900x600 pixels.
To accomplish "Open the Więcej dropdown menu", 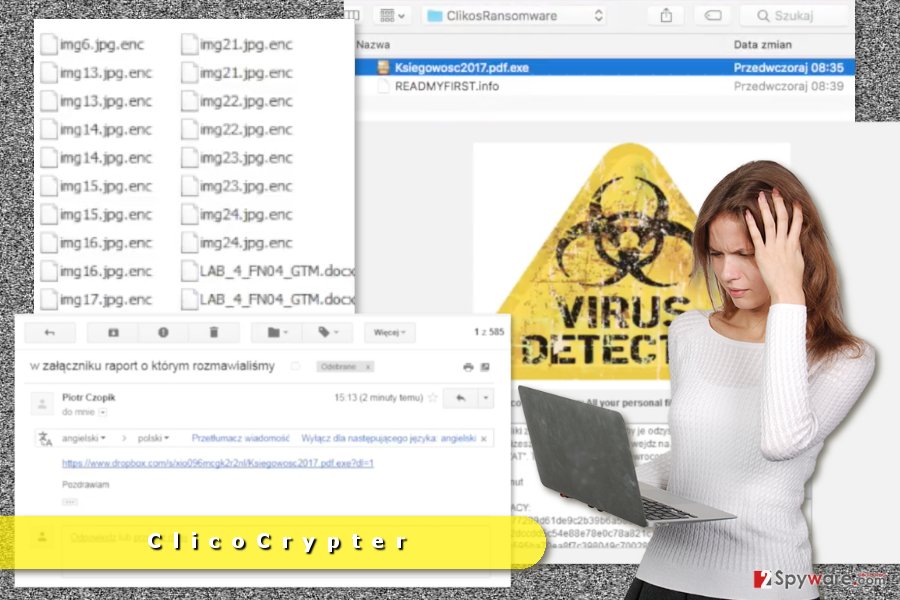I will point(390,332).
